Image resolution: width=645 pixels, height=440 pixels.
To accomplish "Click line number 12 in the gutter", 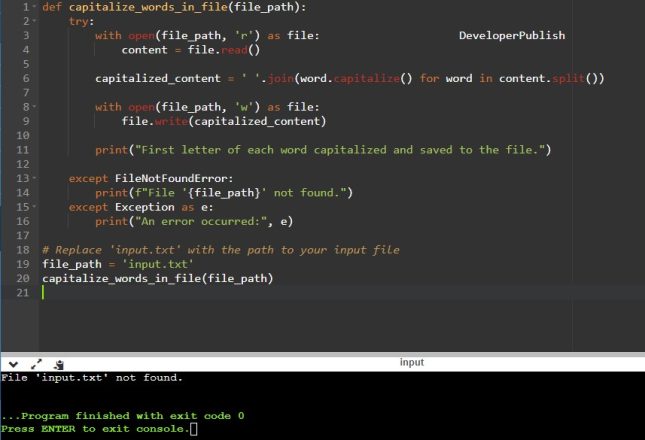I will [23, 164].
